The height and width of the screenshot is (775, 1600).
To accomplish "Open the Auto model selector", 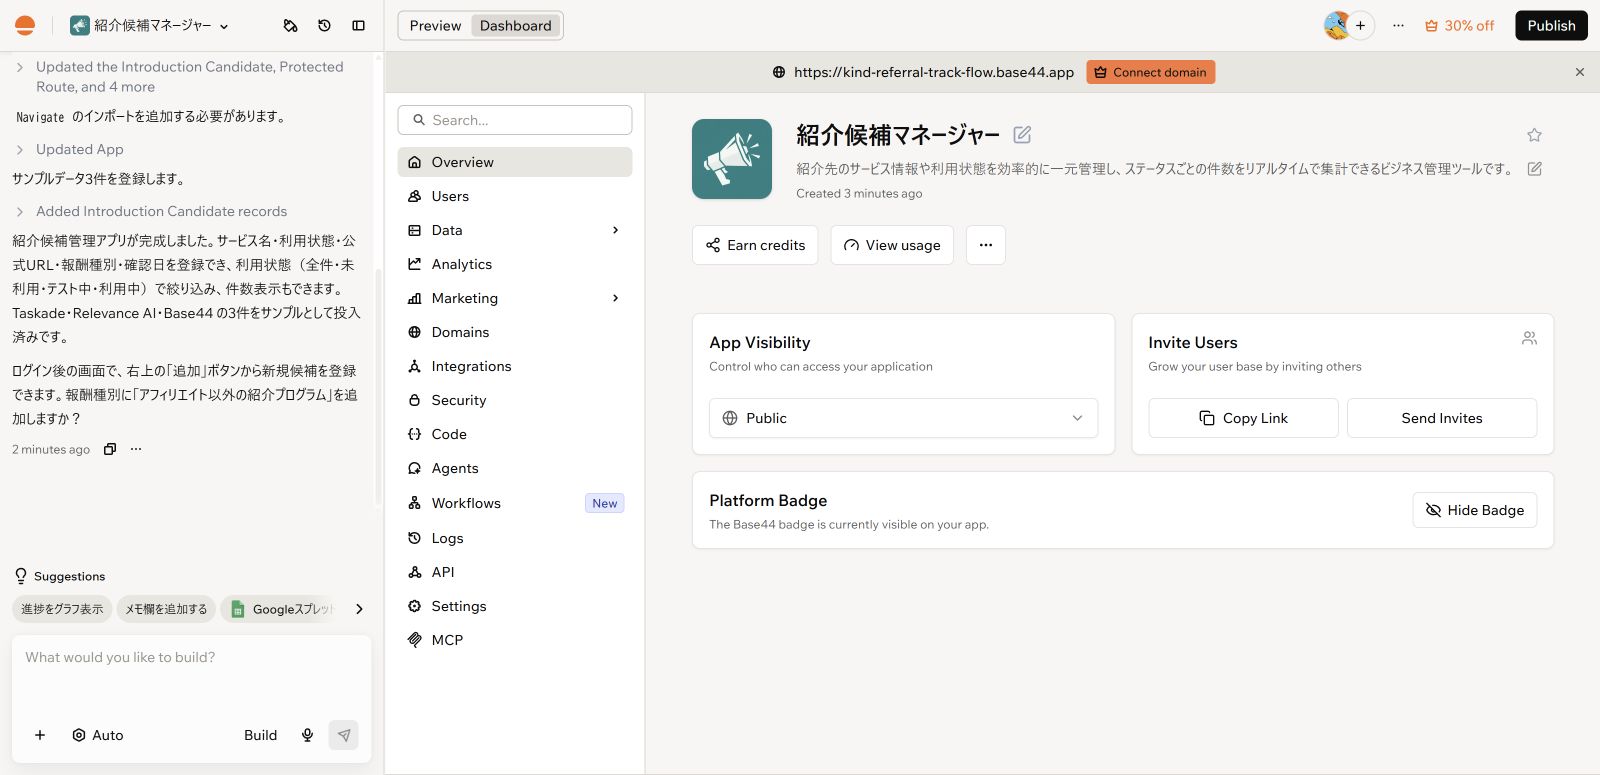I will pos(98,735).
